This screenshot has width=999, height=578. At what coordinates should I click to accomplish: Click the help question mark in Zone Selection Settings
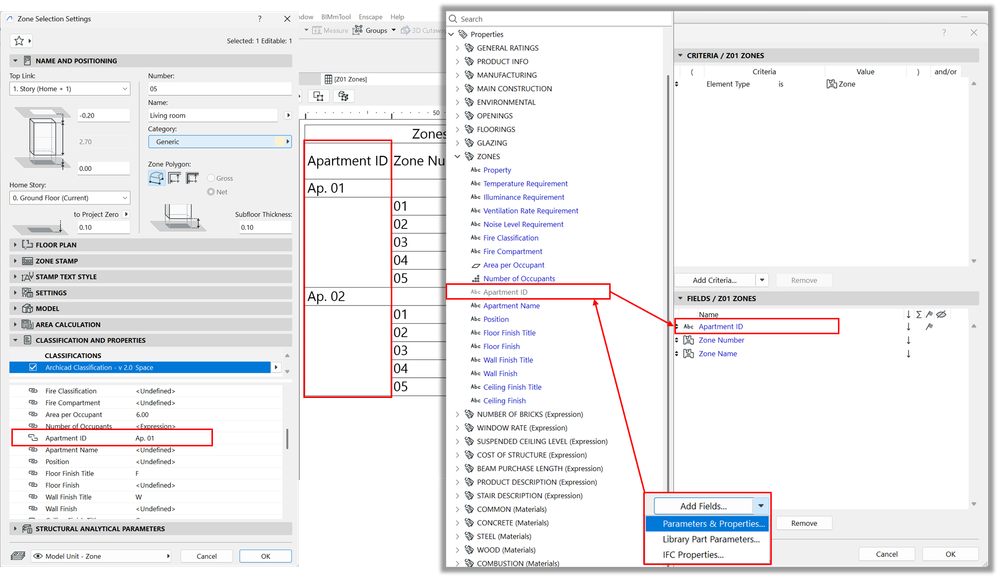pyautogui.click(x=259, y=19)
